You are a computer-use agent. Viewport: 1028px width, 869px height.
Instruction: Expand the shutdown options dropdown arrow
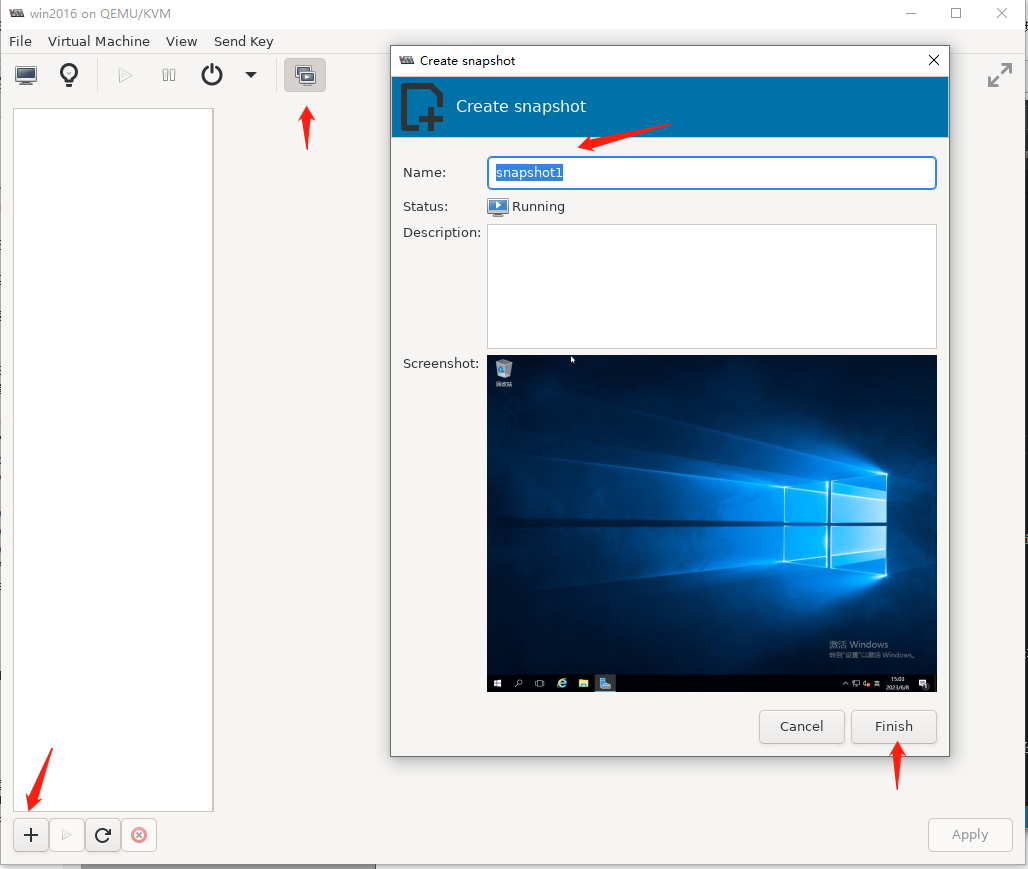point(251,75)
